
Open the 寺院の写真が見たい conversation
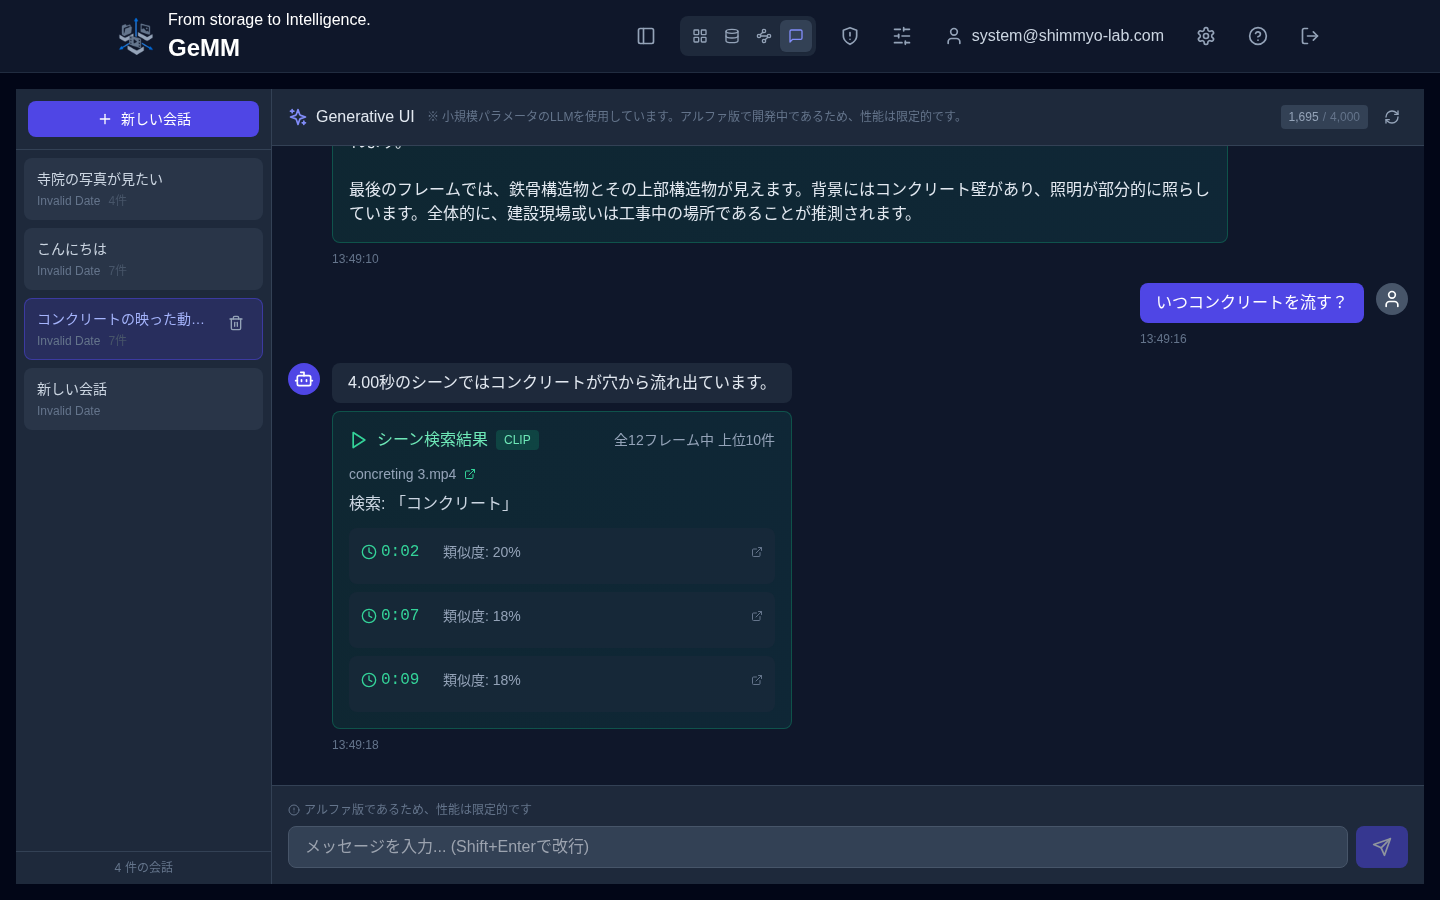click(143, 188)
